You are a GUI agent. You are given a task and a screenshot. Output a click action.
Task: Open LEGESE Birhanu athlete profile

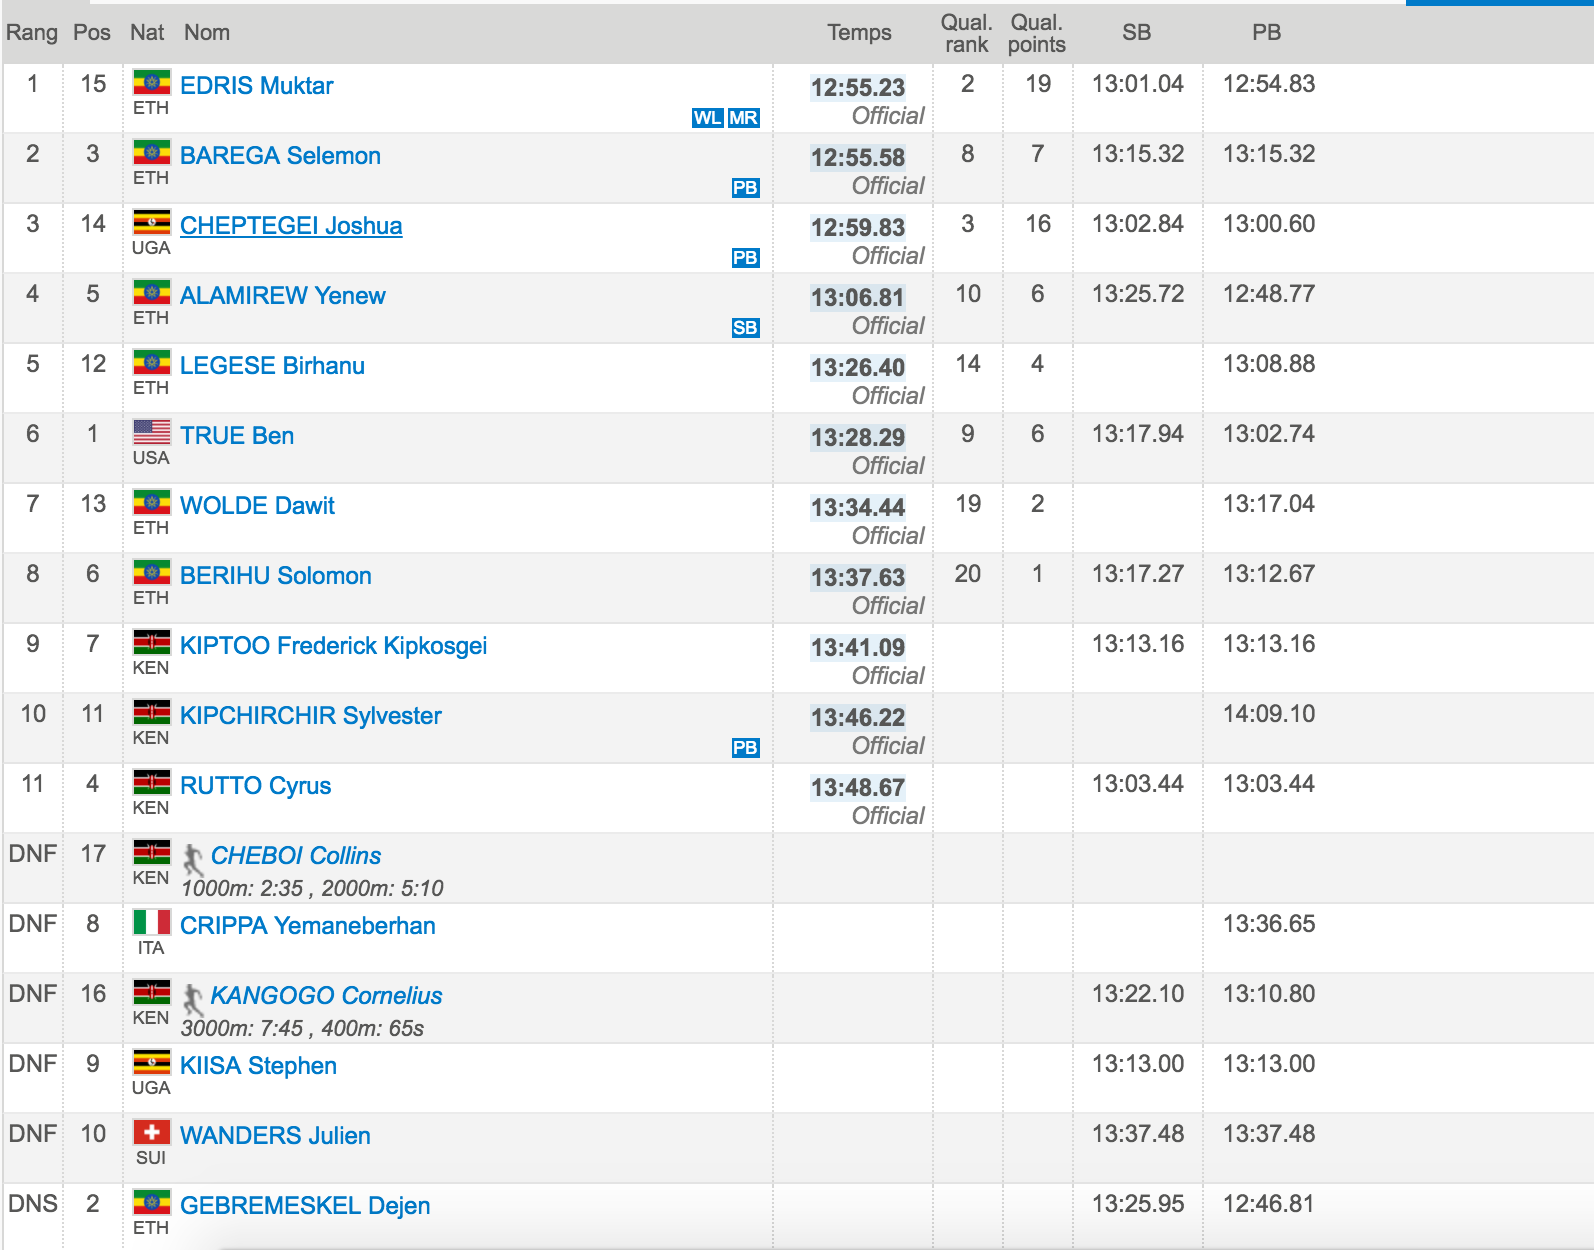click(x=272, y=366)
